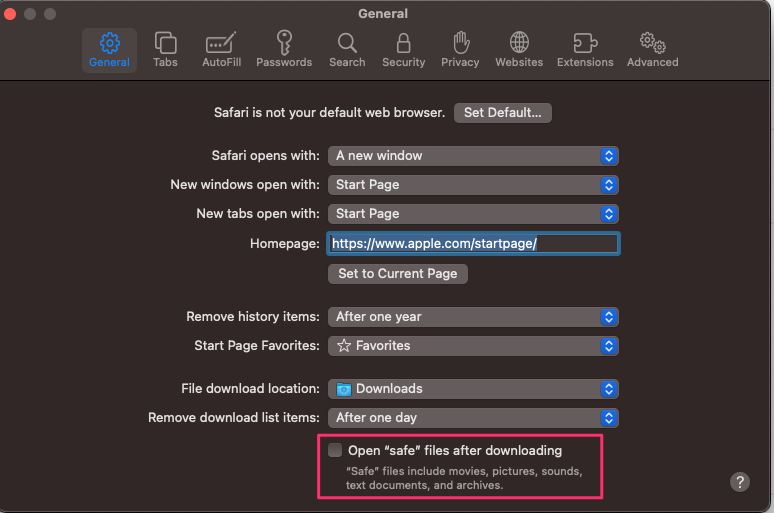Open Advanced gears icon
Viewport: 774px width, 513px height.
(x=652, y=44)
